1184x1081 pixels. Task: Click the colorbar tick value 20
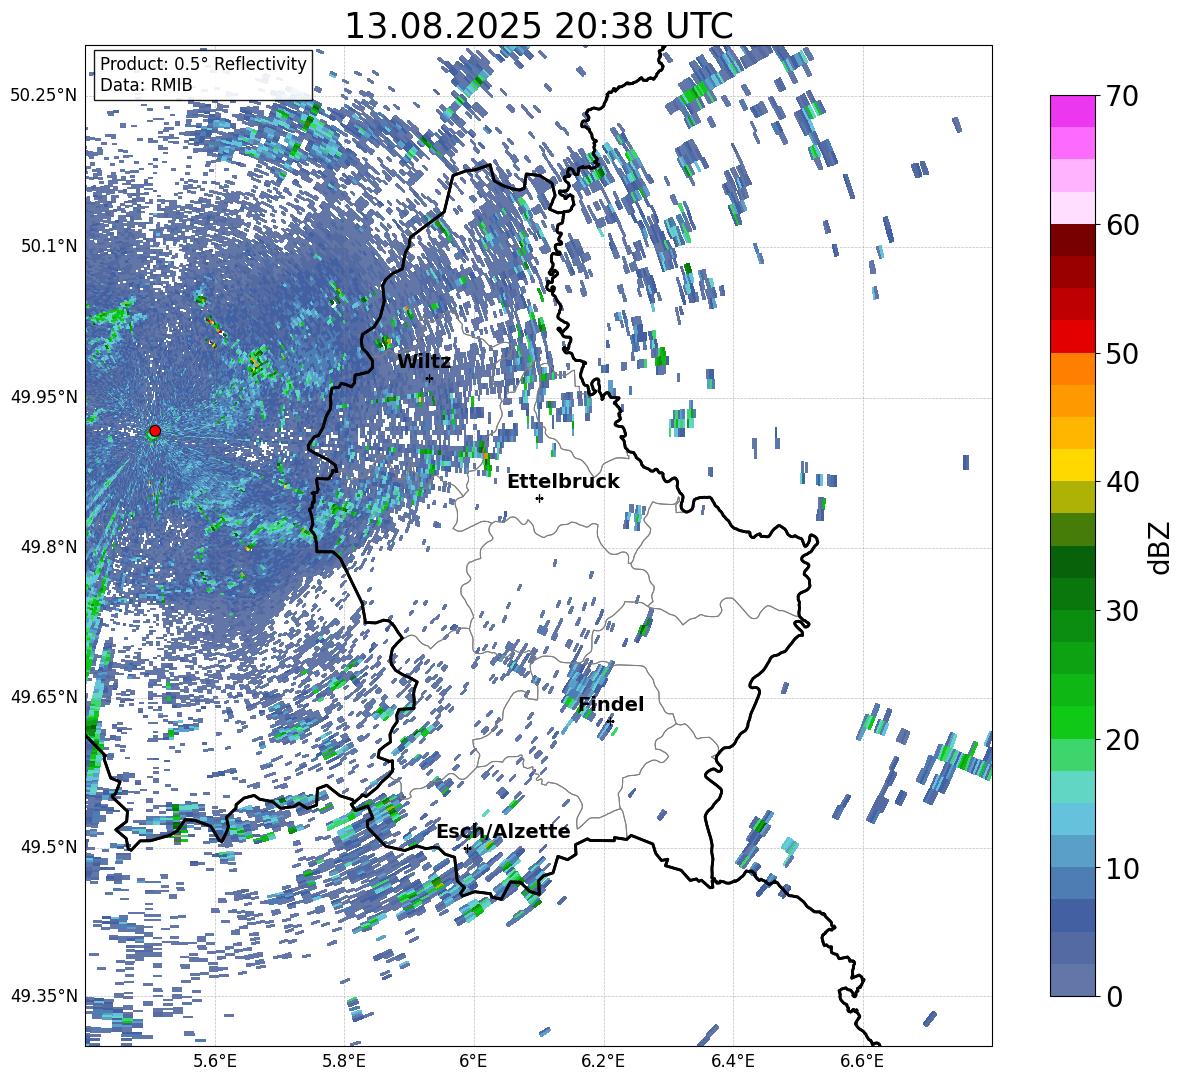tap(1122, 740)
